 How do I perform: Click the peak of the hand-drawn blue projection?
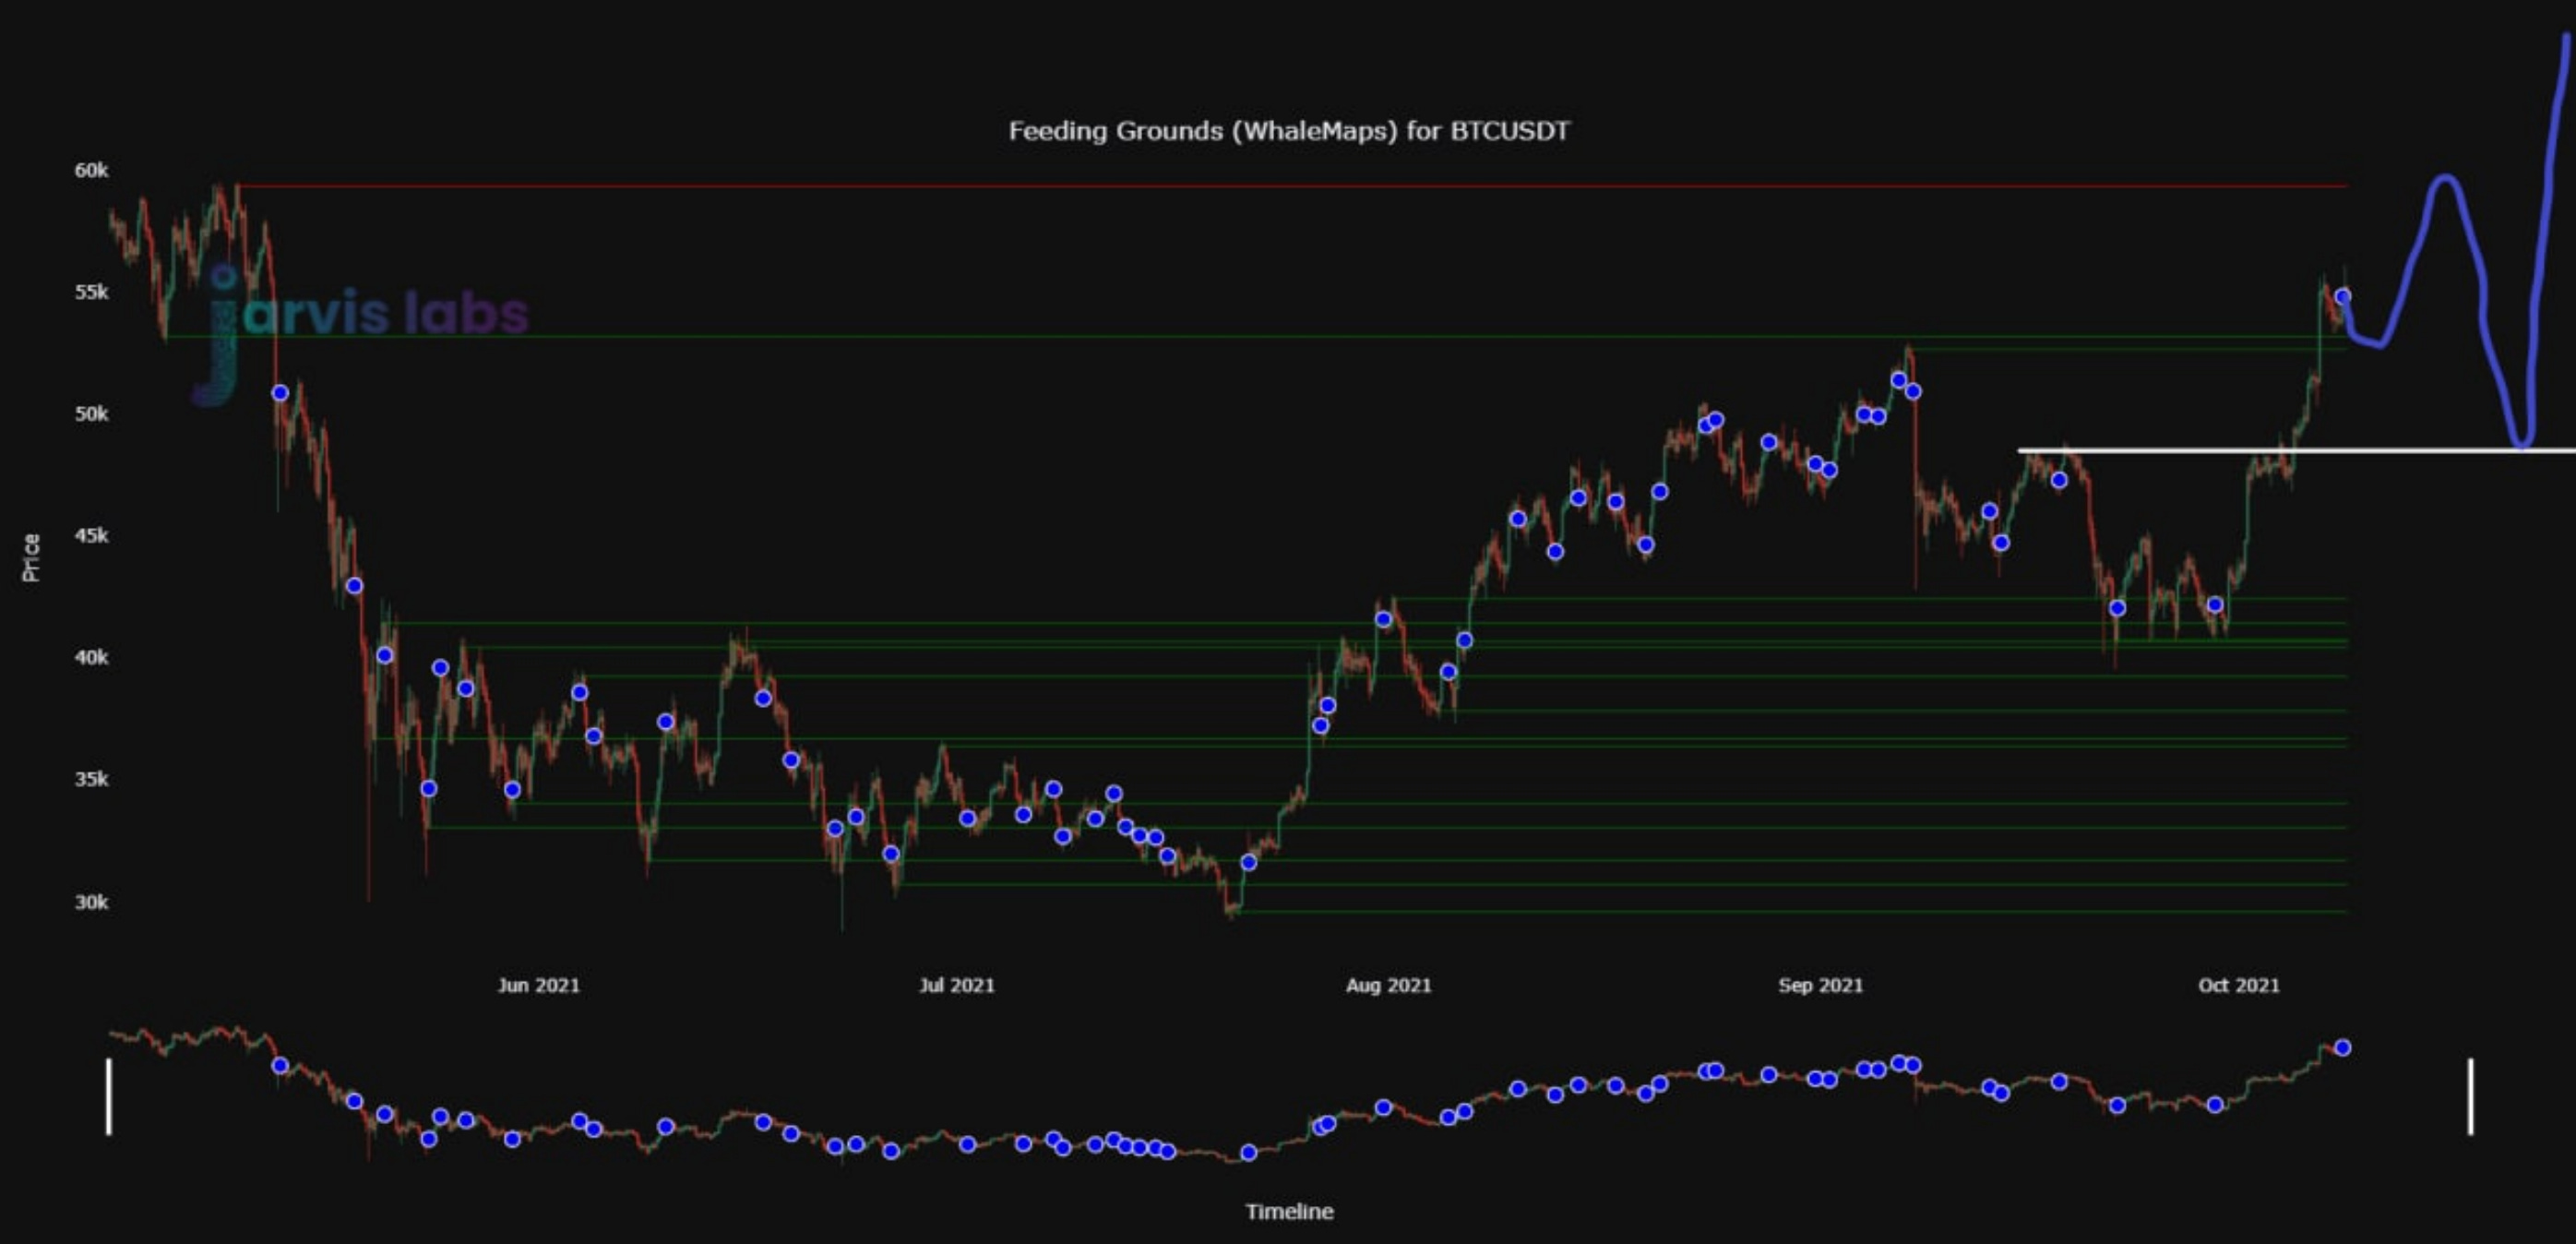[x=2444, y=179]
